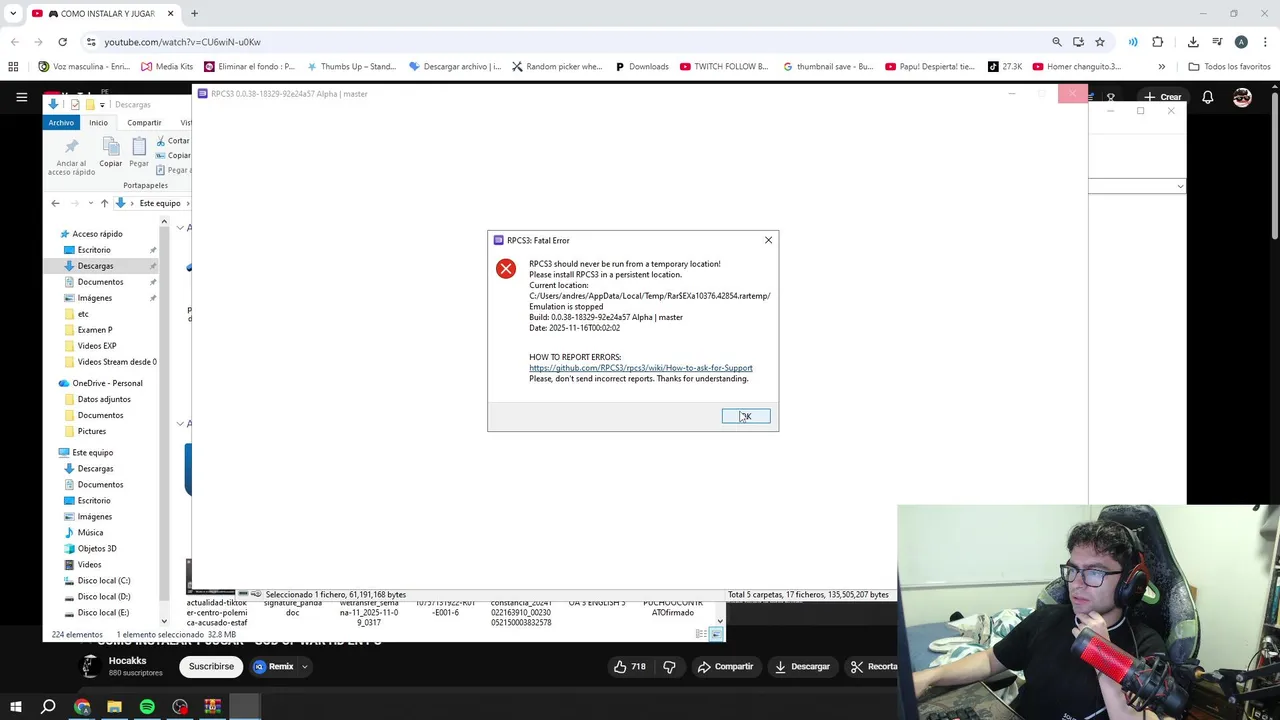This screenshot has width=1280, height=720.
Task: Expand the Remix dropdown arrow
Action: pyautogui.click(x=304, y=666)
